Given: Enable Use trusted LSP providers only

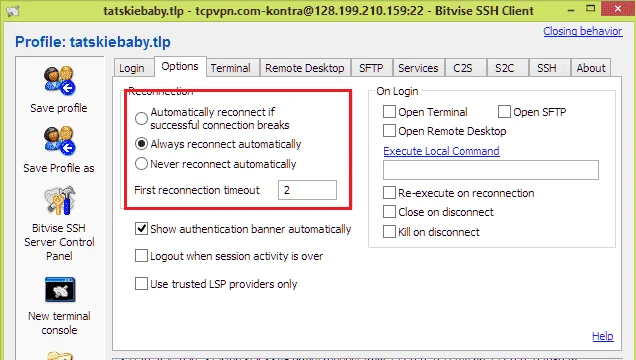Looking at the screenshot, I should (x=141, y=284).
